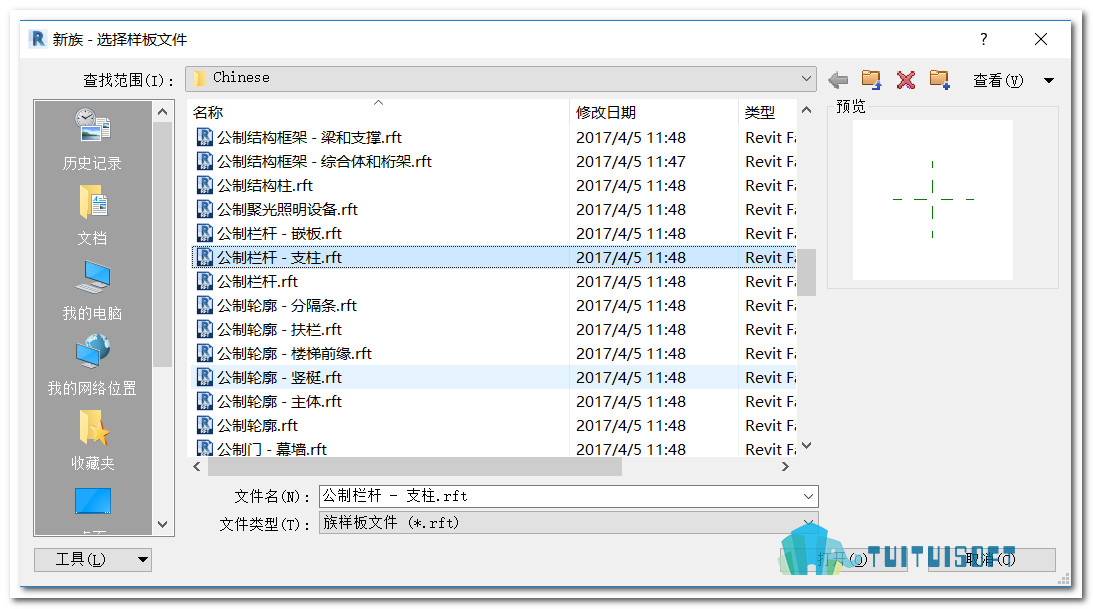Open the 文件类型 combo box
Image resolution: width=1093 pixels, height=609 pixels.
(568, 523)
